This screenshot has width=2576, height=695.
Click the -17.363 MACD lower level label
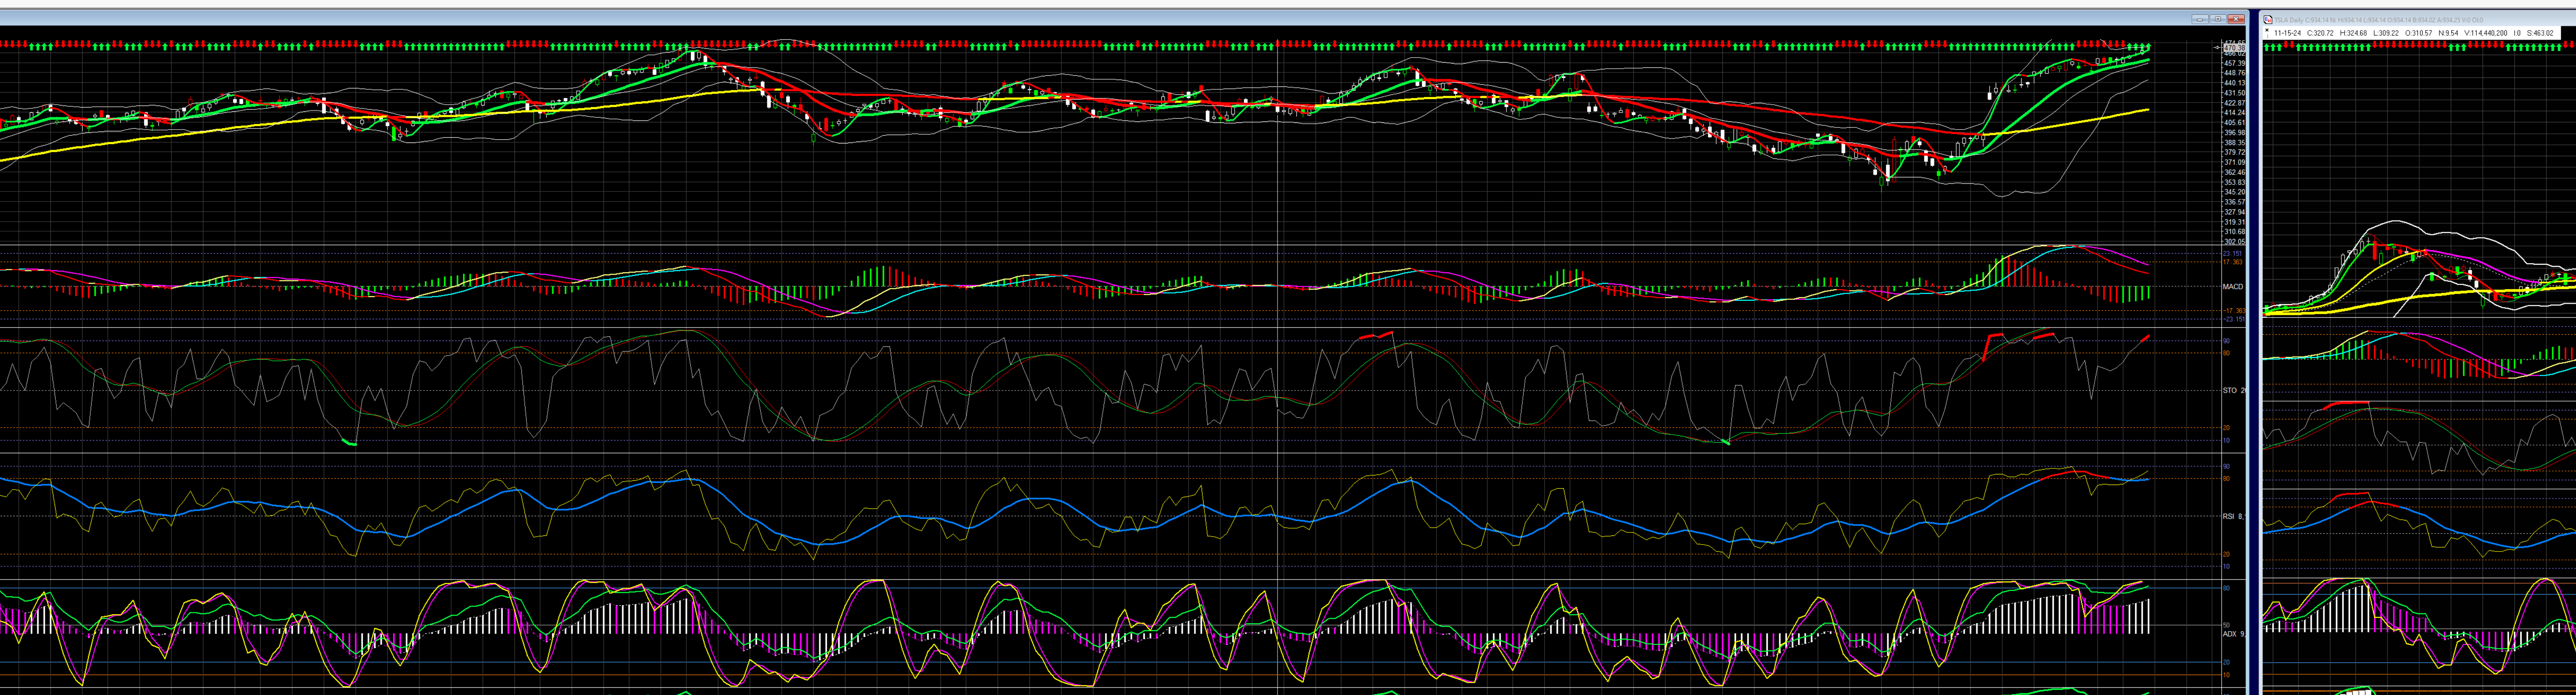pos(2234,311)
